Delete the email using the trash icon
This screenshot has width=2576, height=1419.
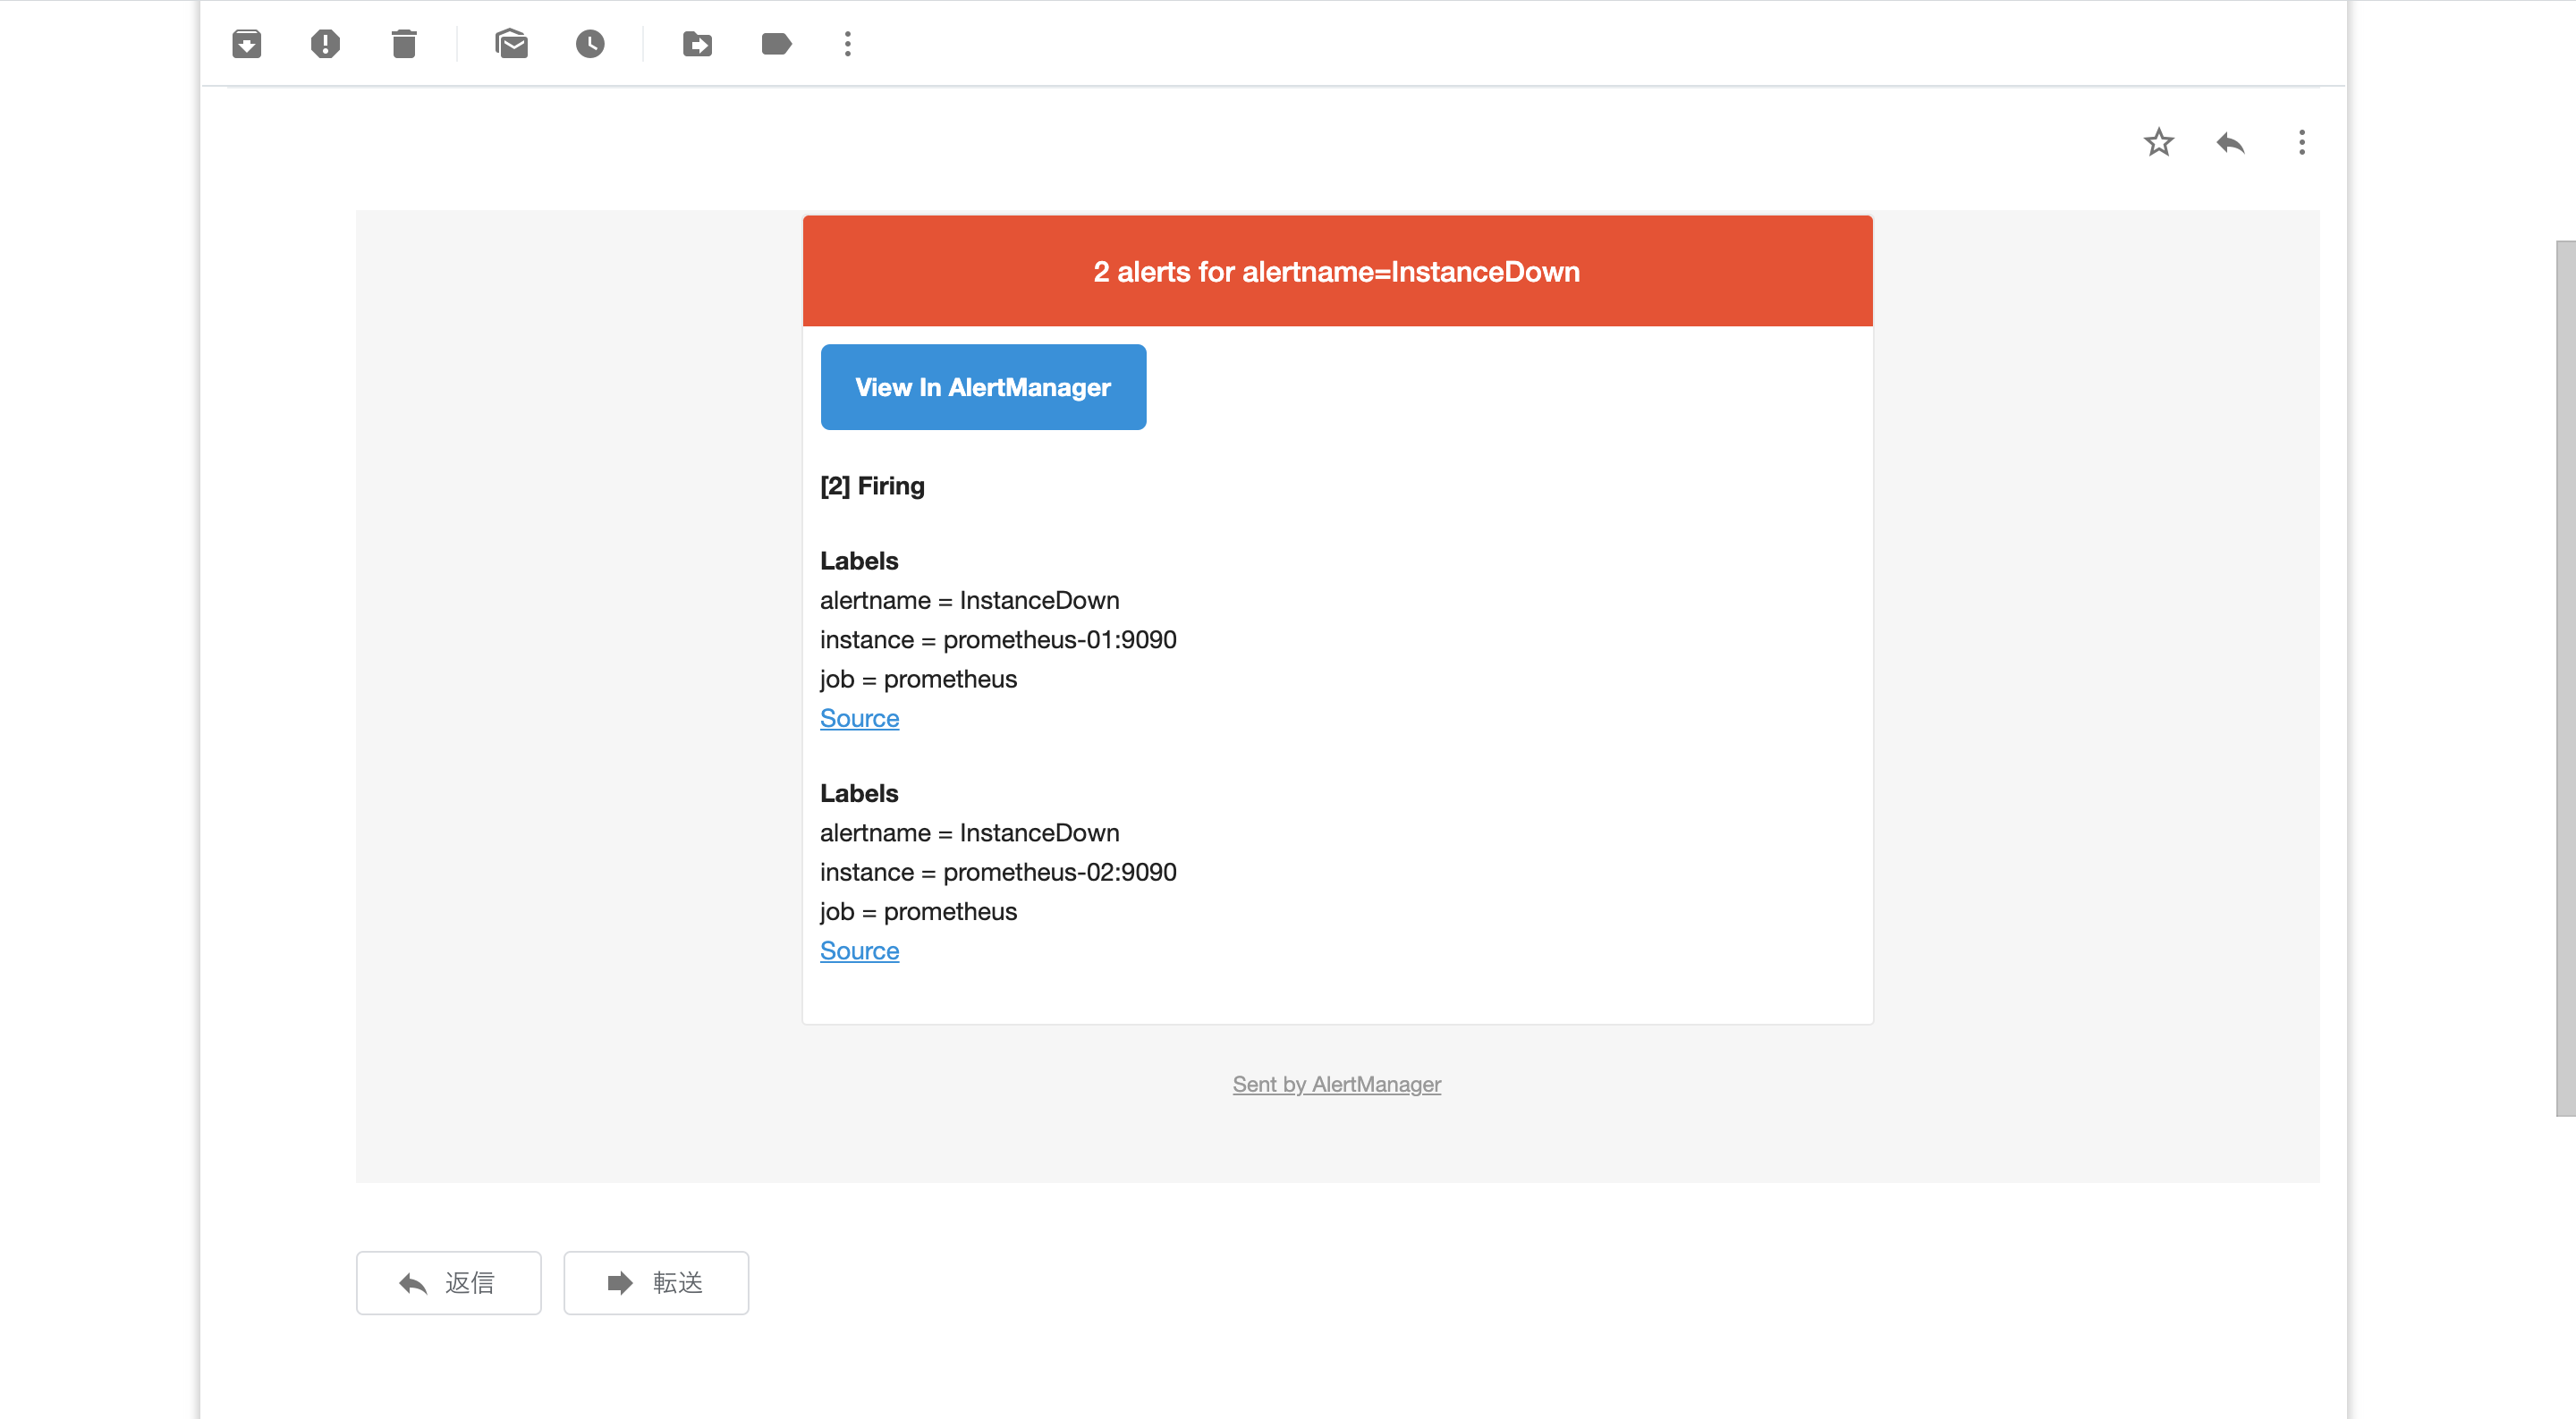[404, 44]
